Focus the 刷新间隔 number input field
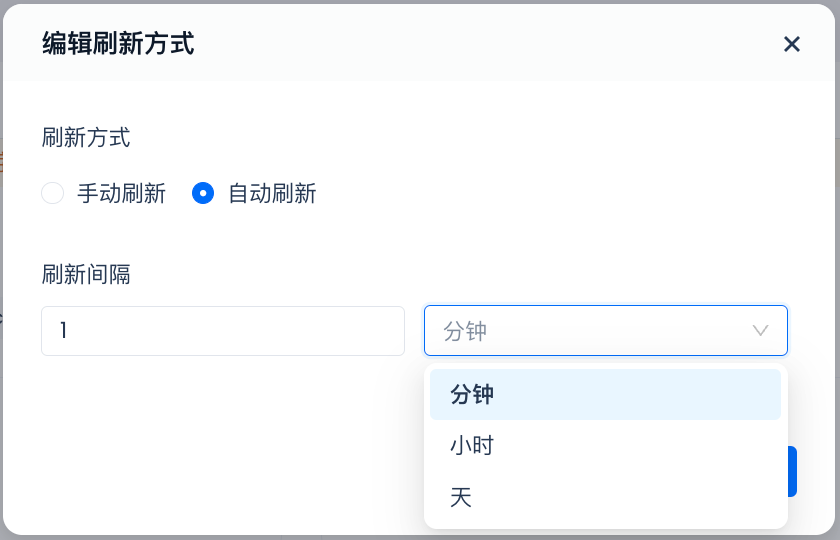 (222, 331)
